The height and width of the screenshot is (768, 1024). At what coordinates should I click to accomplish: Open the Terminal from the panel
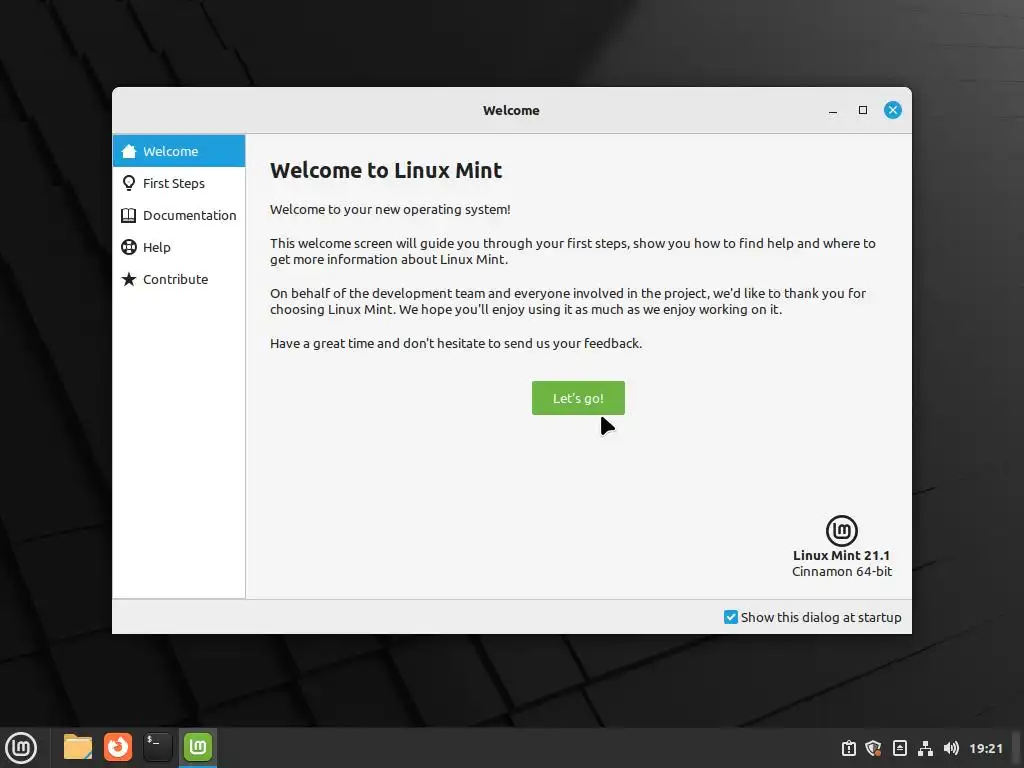[157, 747]
